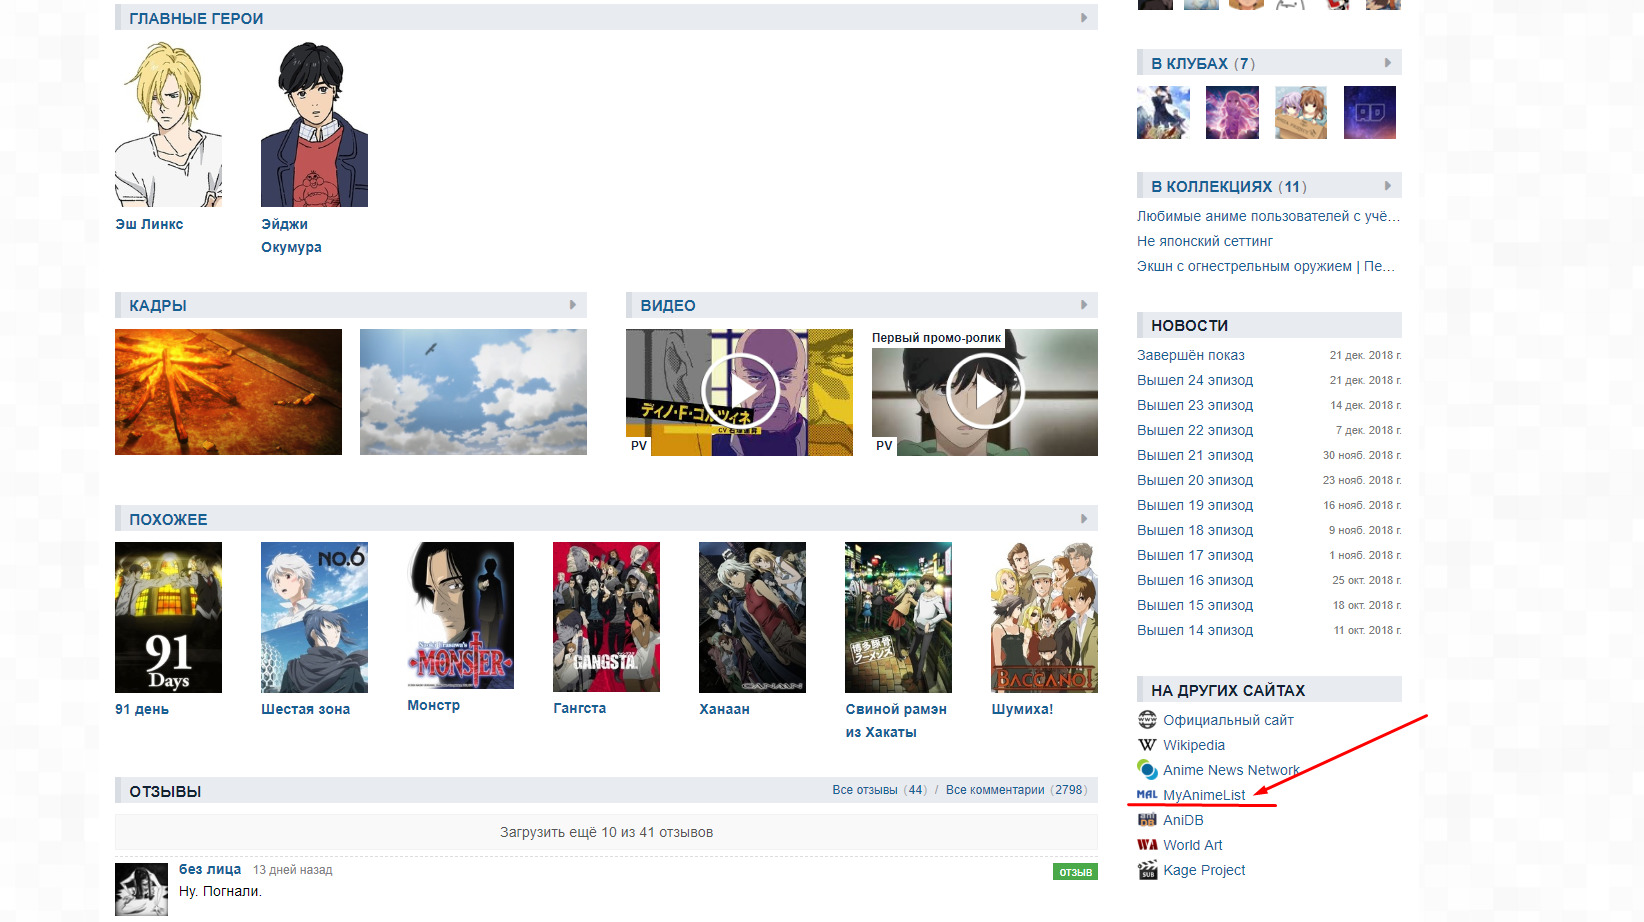1644x922 pixels.
Task: Click the MyAnimeList site icon
Action: click(1147, 795)
